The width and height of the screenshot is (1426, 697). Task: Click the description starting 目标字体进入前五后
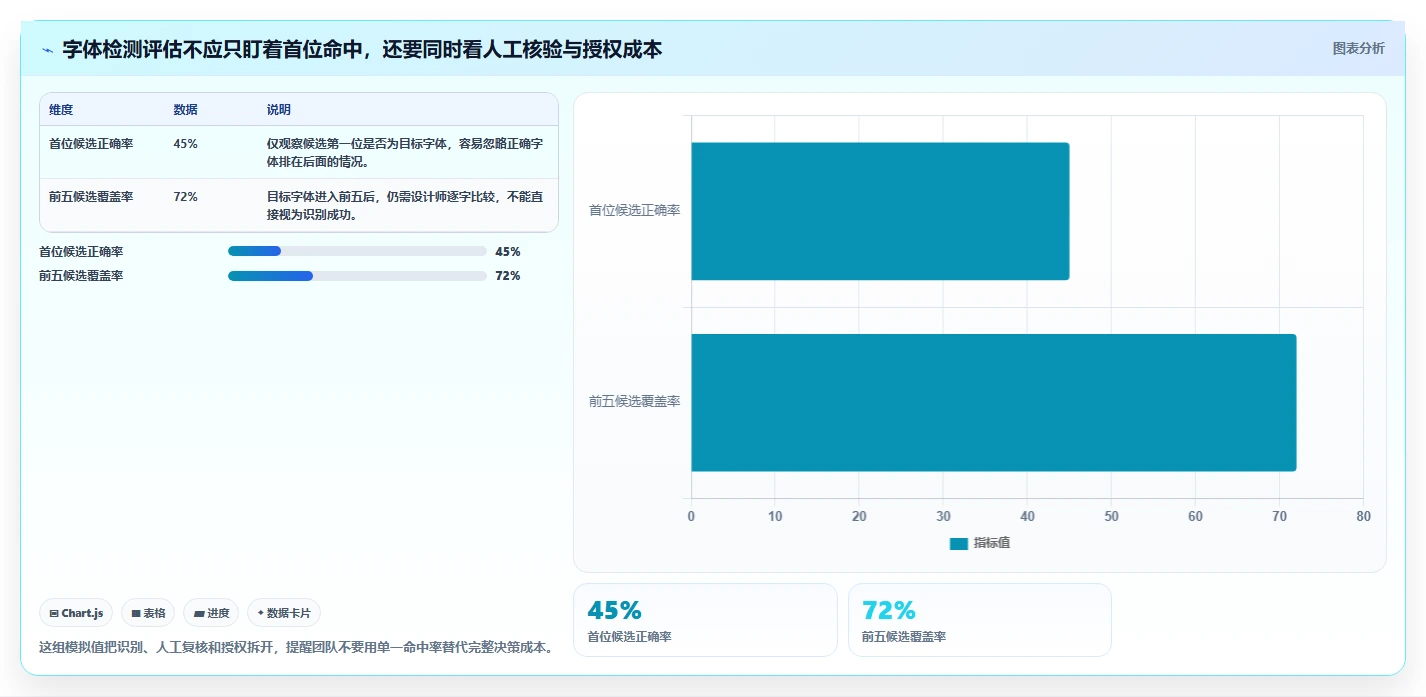click(x=405, y=205)
